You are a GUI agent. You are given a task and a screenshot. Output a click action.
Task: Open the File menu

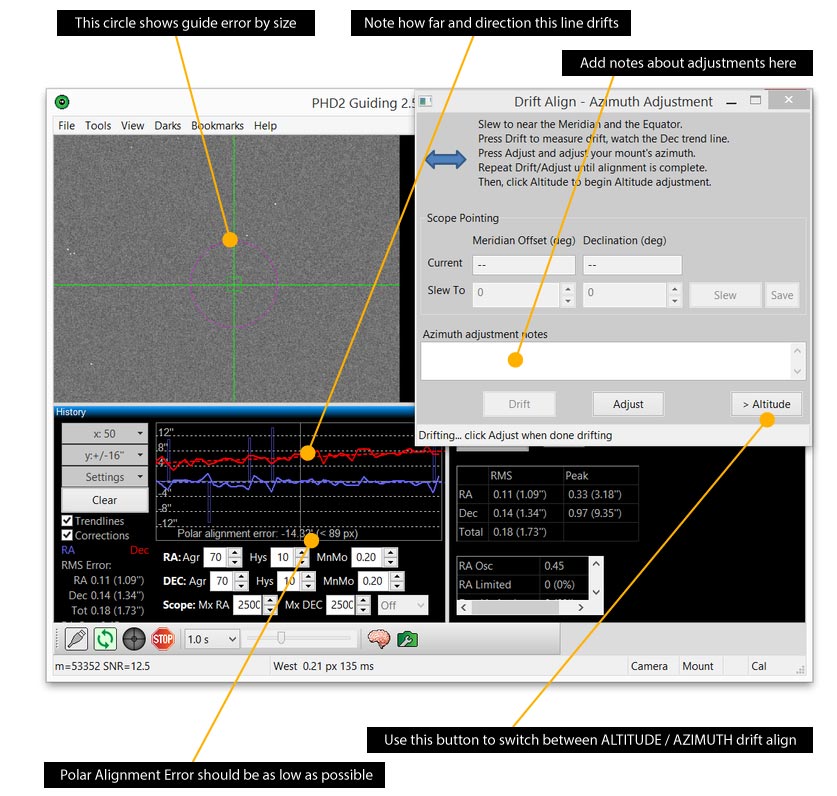point(66,125)
